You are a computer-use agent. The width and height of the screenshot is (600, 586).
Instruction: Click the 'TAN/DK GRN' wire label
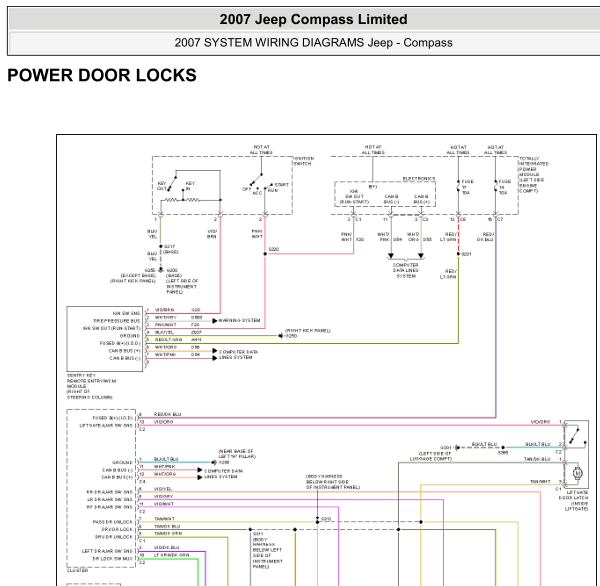[x=168, y=533]
